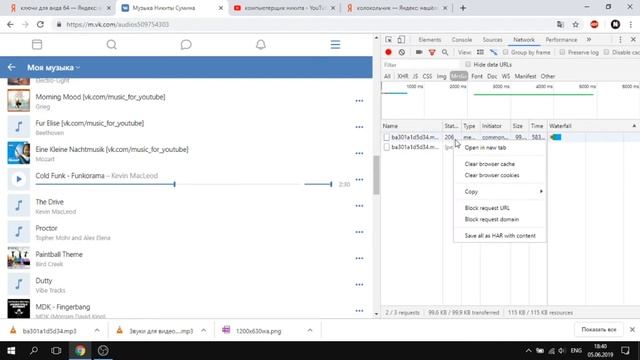Open options dots for Fur Elise track
The image size is (640, 360).
point(359,127)
